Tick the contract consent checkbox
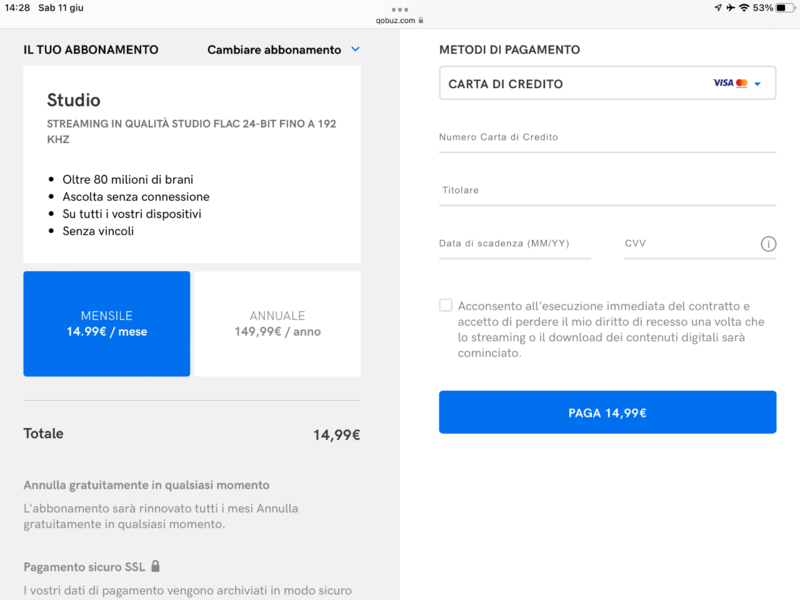Viewport: 800px width, 600px height. [446, 306]
